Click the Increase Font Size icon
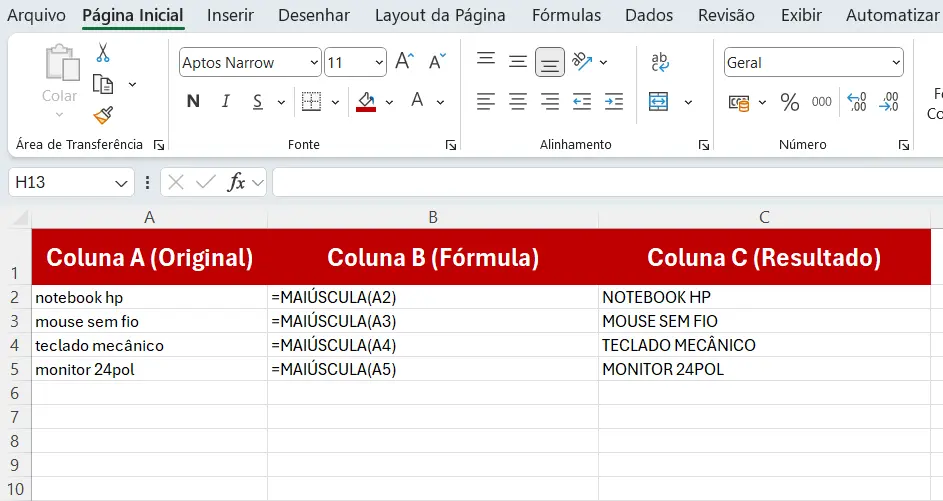This screenshot has height=501, width=943. point(404,62)
